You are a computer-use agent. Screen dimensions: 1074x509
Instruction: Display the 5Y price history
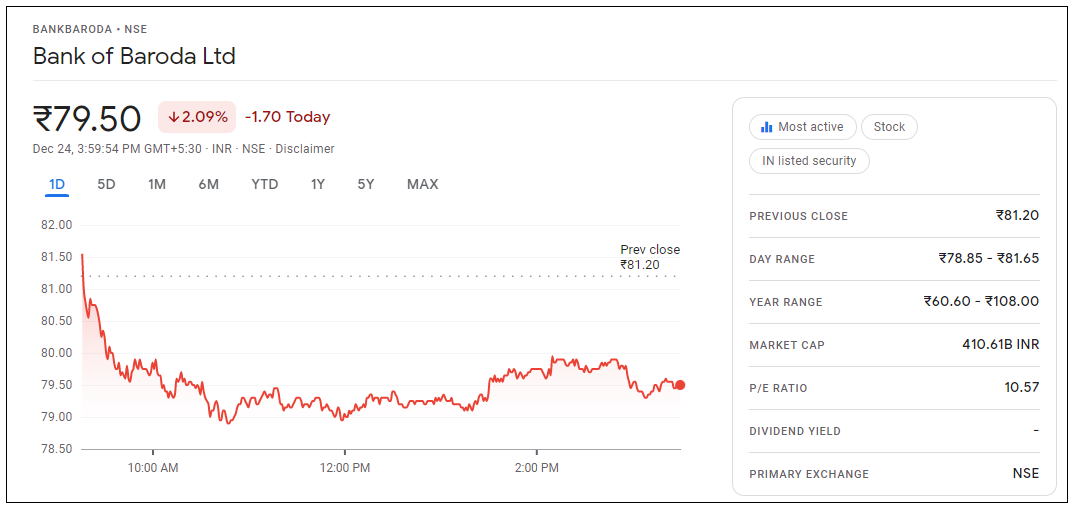[366, 184]
